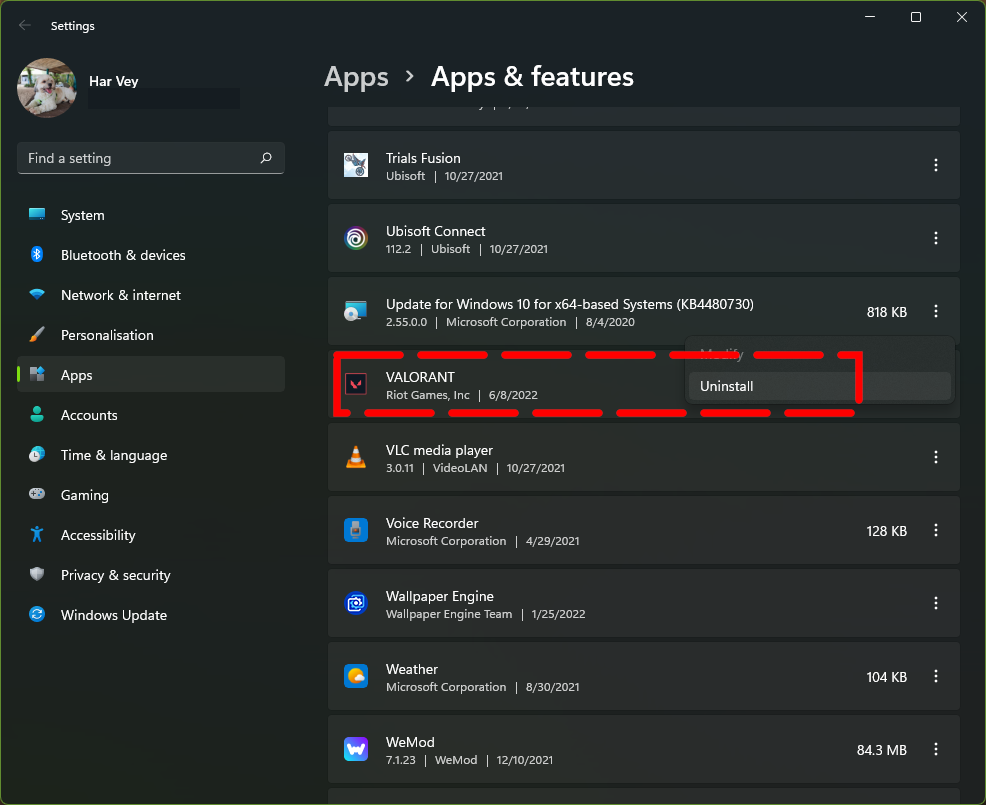Image resolution: width=986 pixels, height=805 pixels.
Task: Open more options for Weather
Action: pos(936,676)
